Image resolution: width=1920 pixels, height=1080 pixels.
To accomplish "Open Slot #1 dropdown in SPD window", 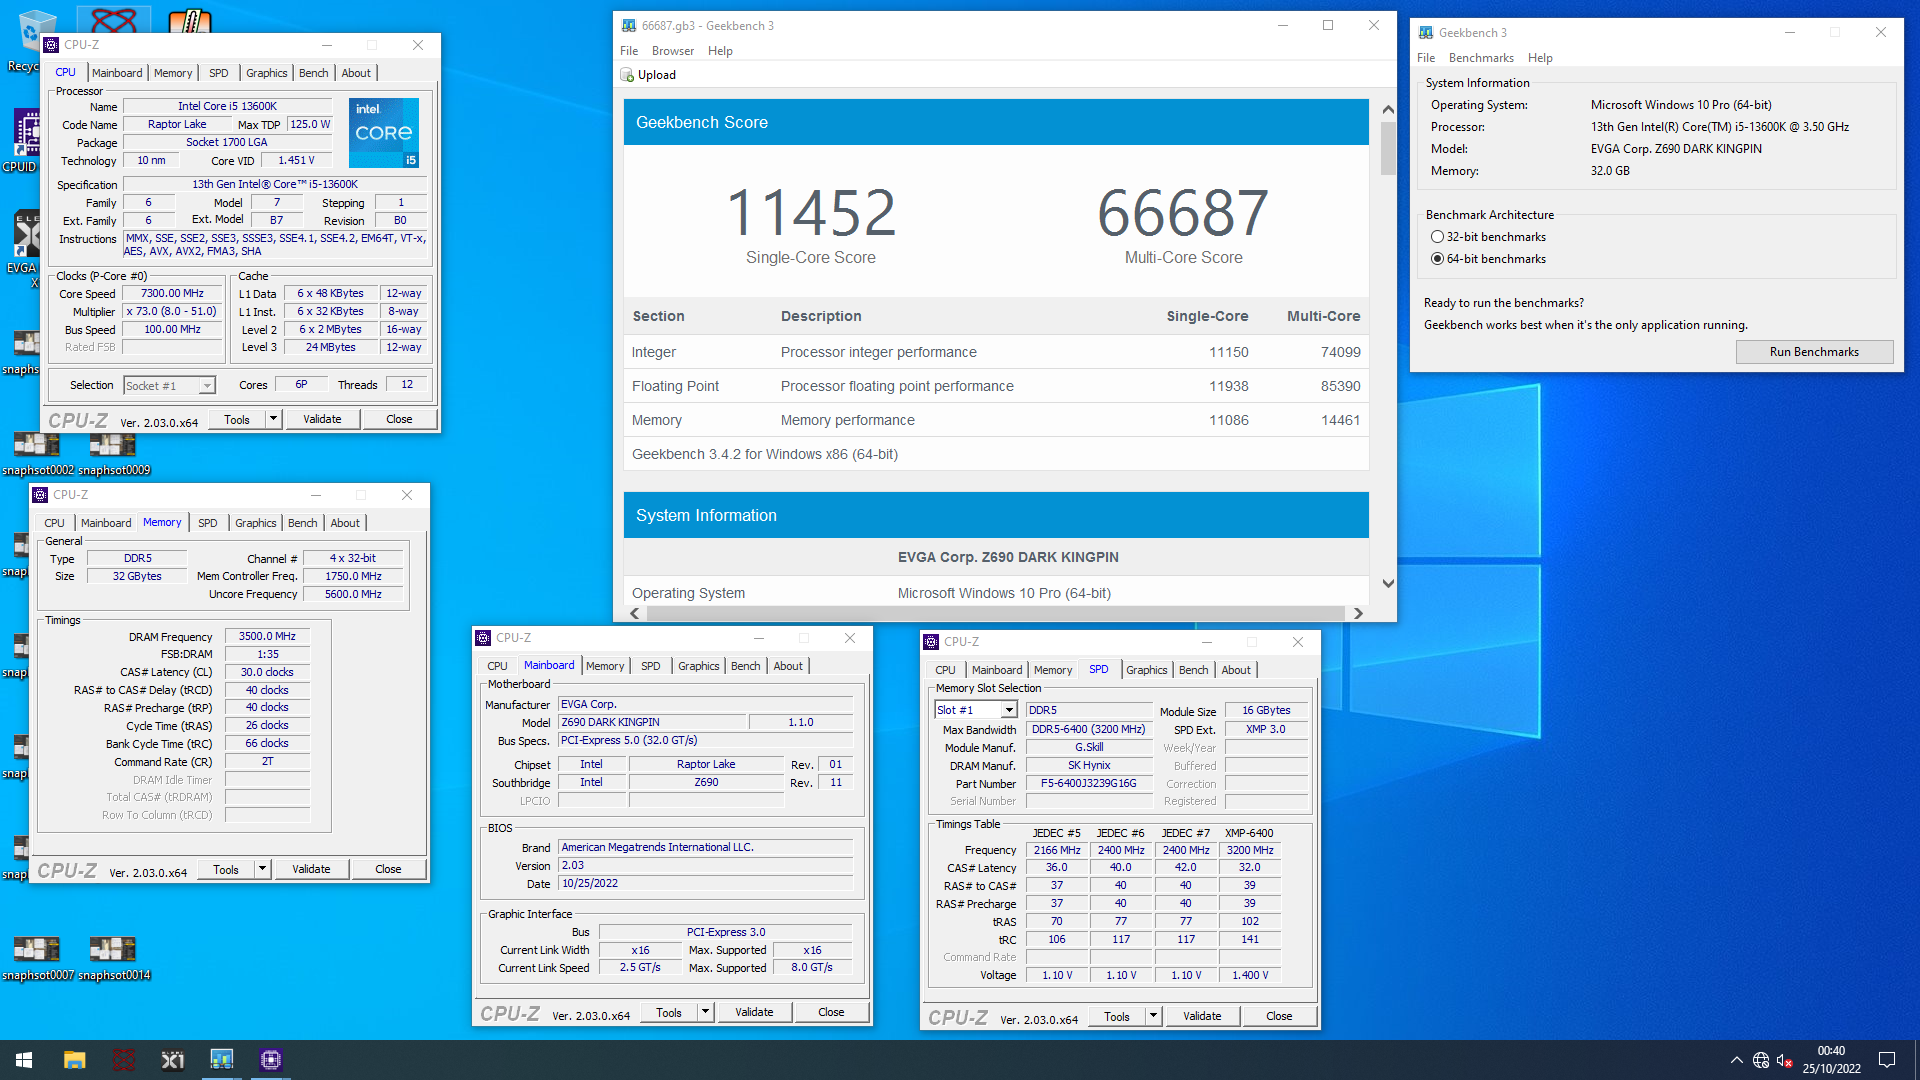I will (x=1009, y=710).
